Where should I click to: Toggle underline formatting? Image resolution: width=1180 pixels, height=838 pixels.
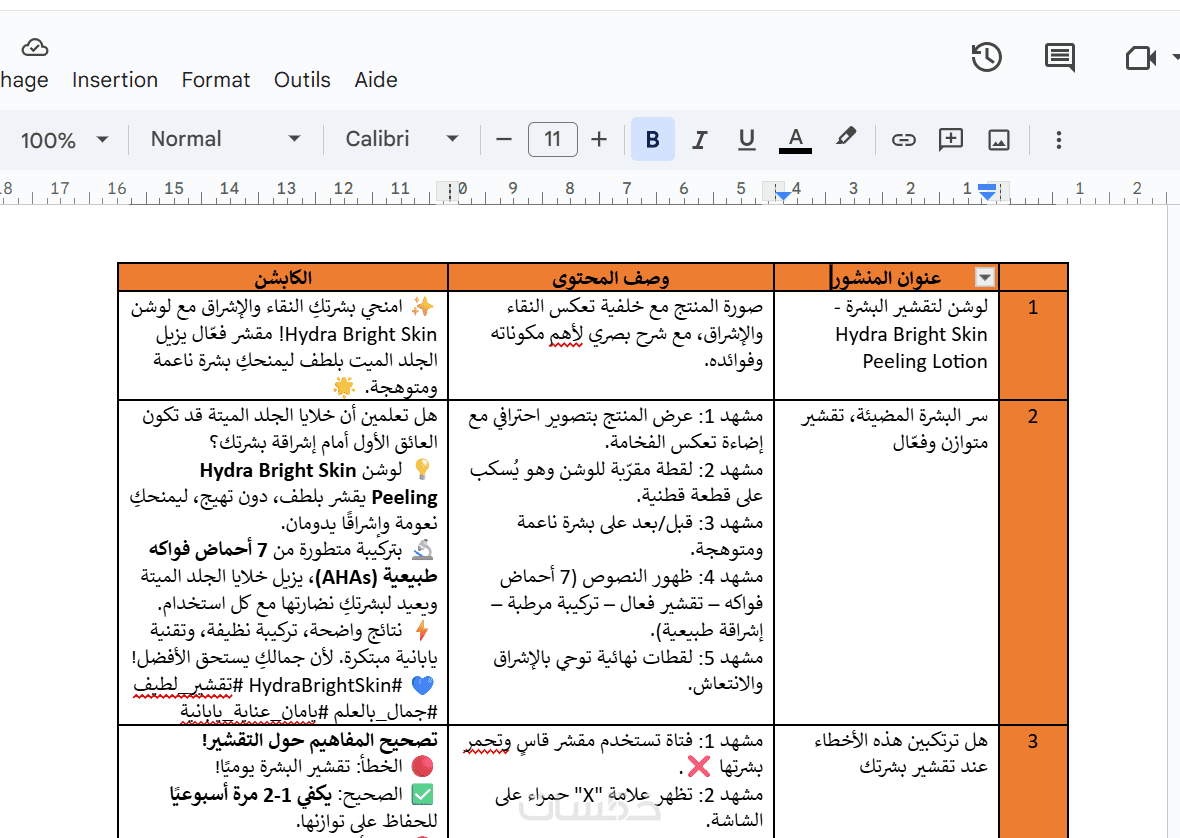click(x=747, y=140)
